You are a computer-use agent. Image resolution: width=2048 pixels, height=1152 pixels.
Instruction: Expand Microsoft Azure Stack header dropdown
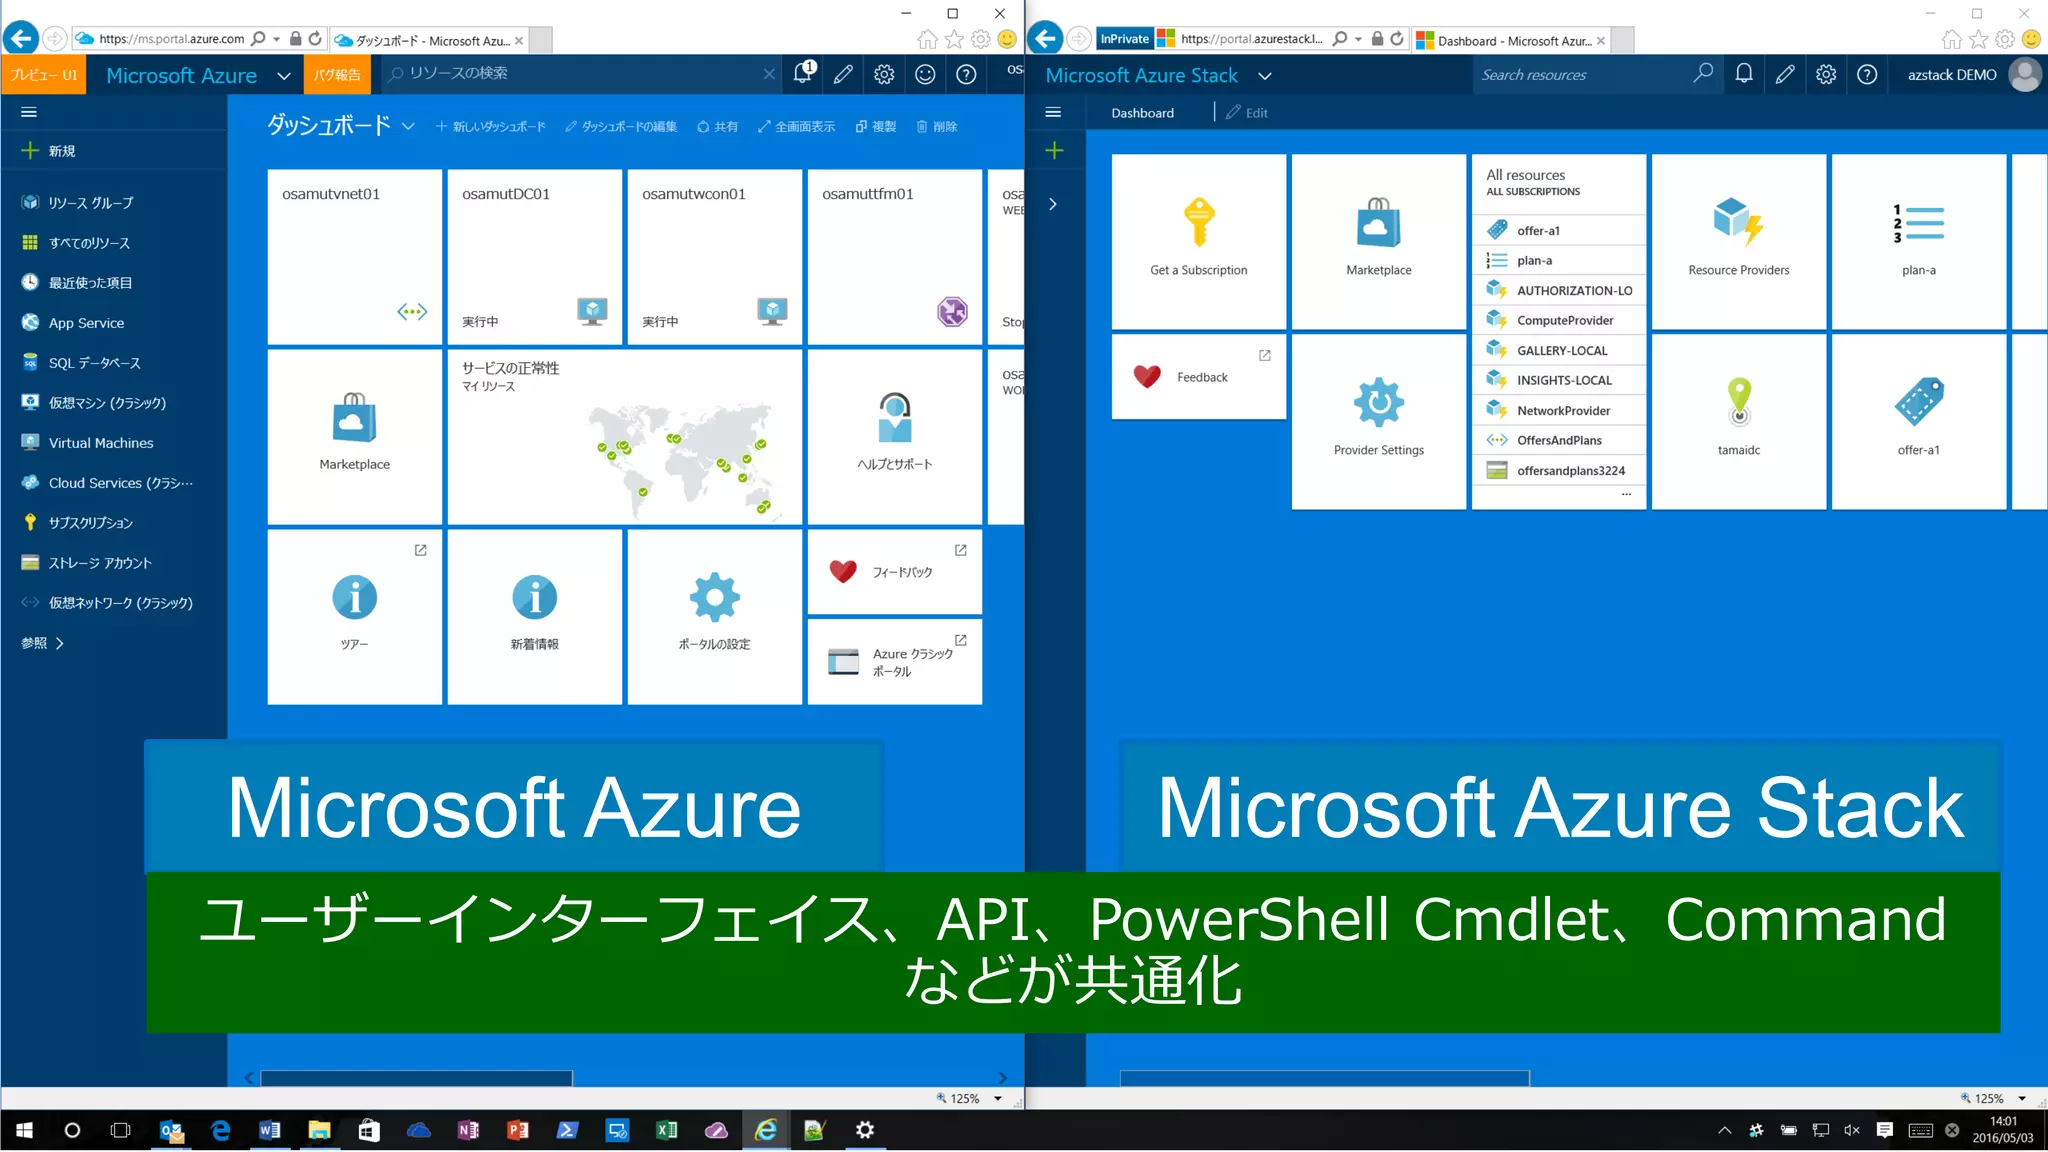click(1265, 76)
